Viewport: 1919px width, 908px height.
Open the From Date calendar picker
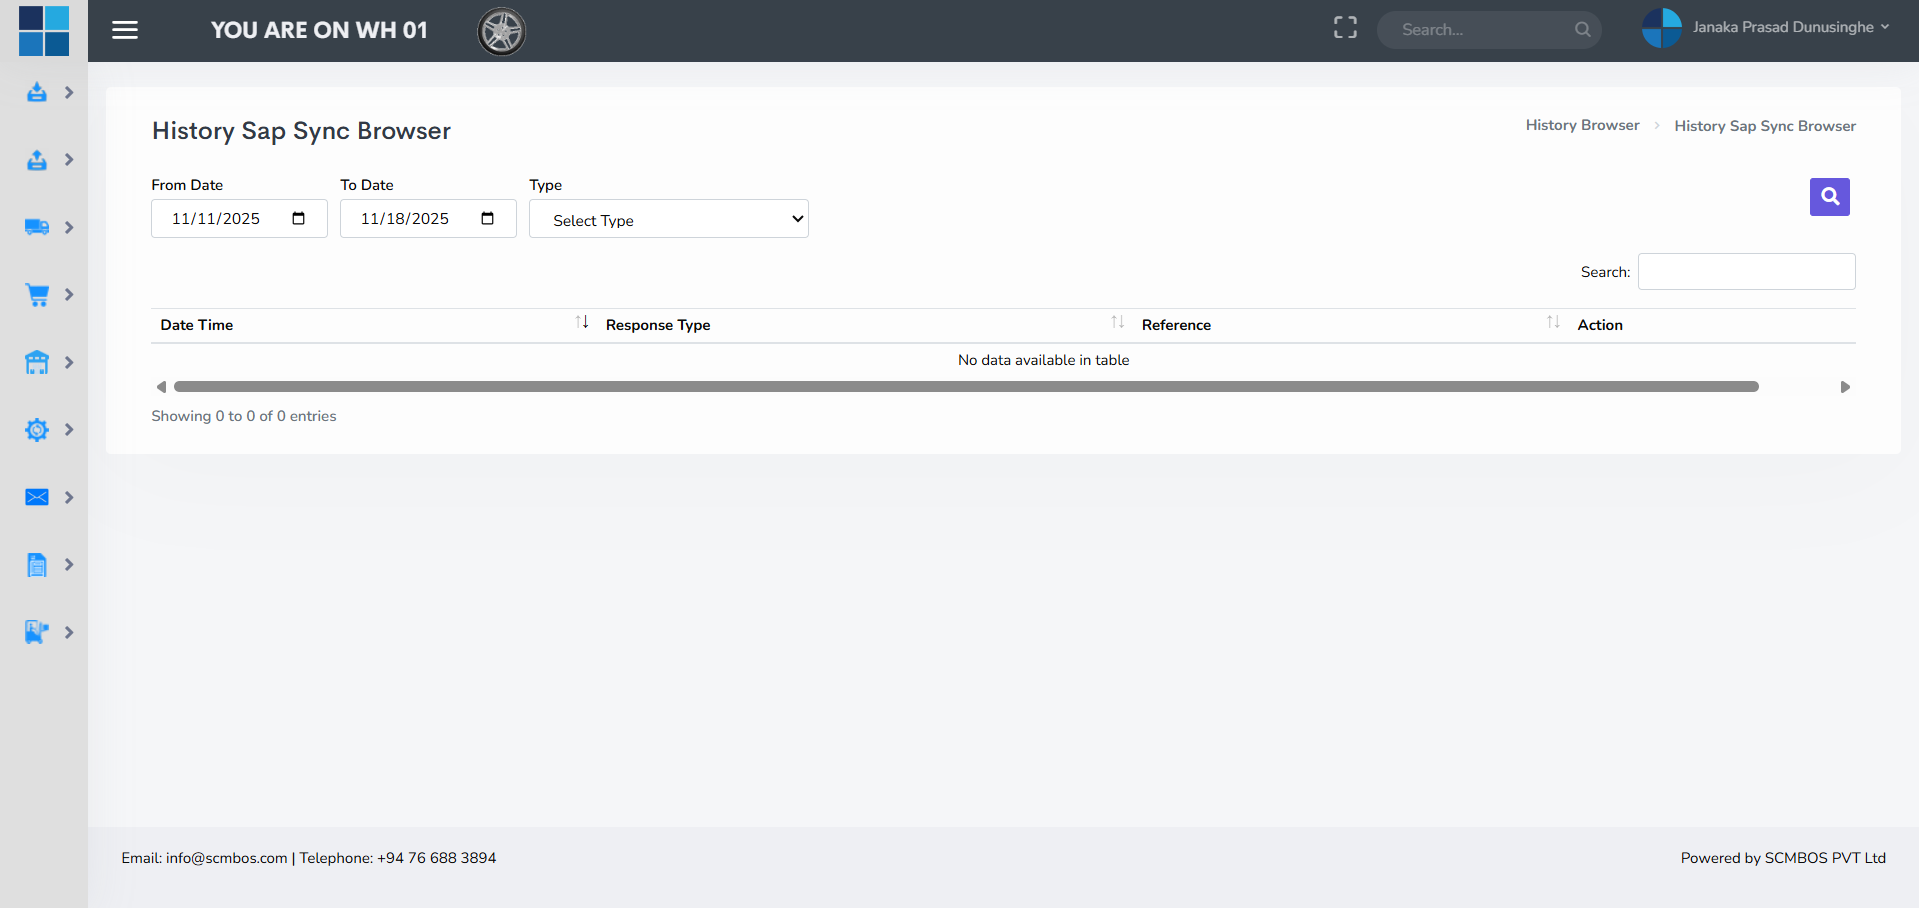[x=298, y=219]
